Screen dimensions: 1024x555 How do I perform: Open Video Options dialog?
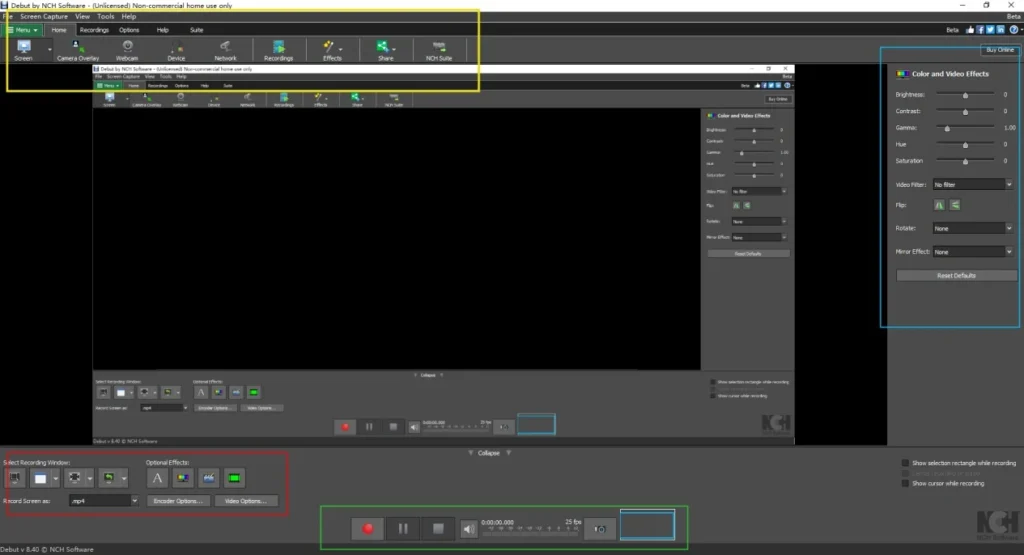click(246, 501)
